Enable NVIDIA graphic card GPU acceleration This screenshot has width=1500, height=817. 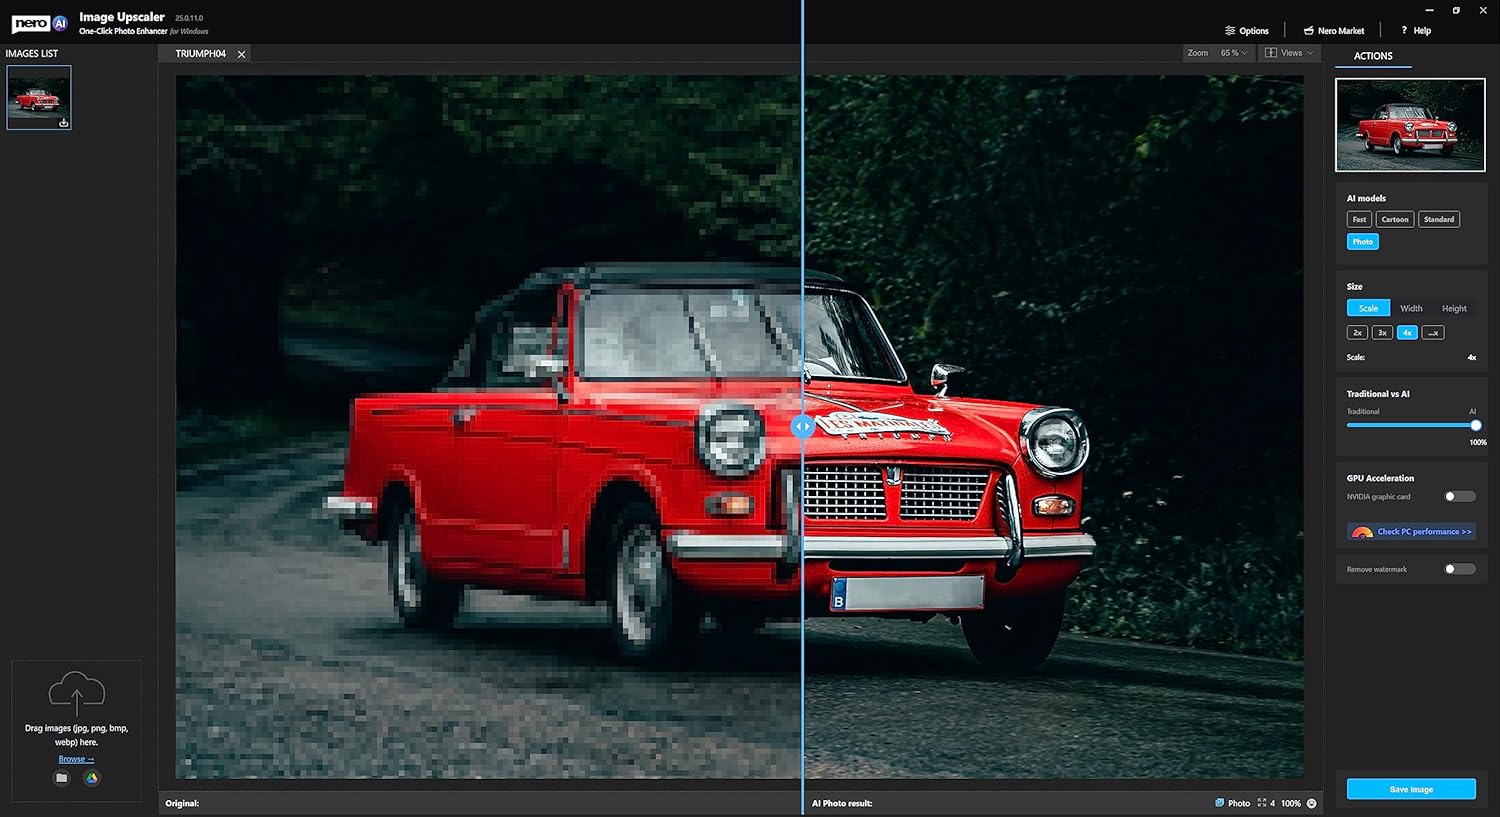coord(1459,497)
